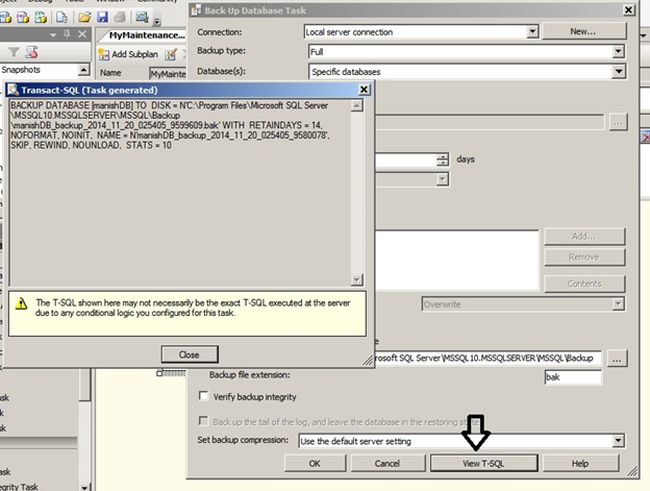Click the disabled Contents button
This screenshot has height=491, width=650.
[584, 284]
